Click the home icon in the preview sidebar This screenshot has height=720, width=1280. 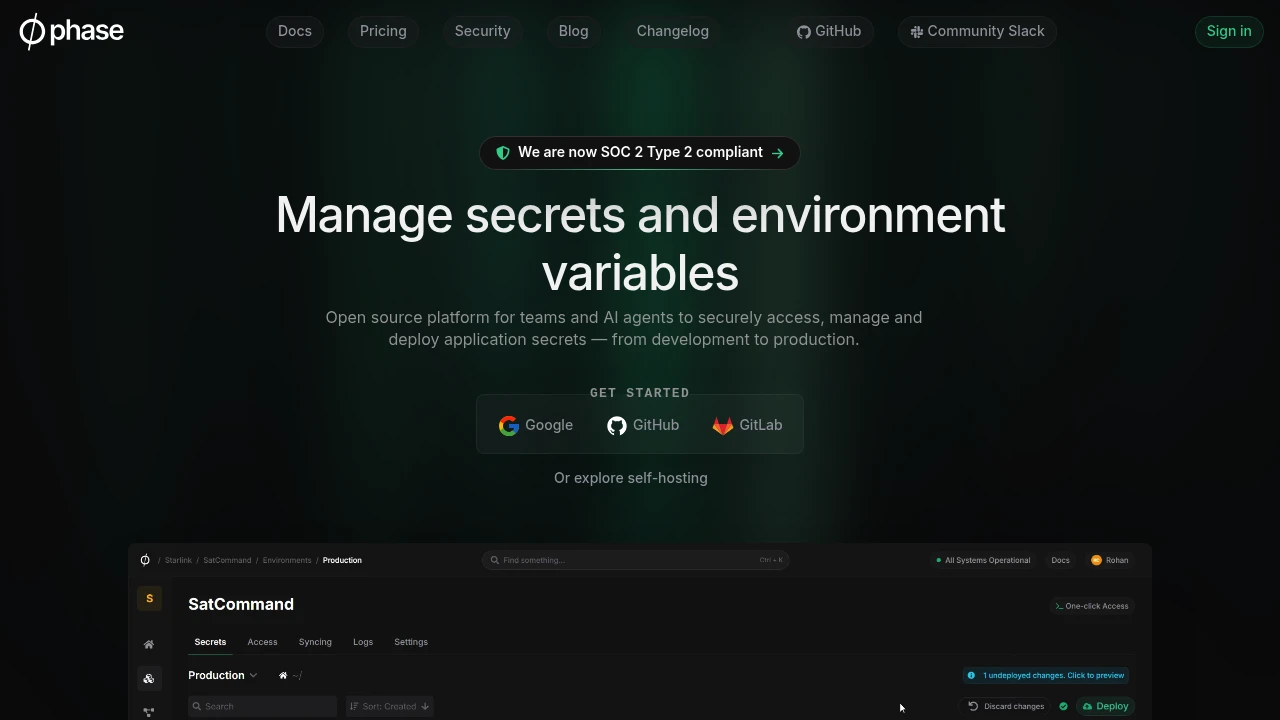click(149, 645)
